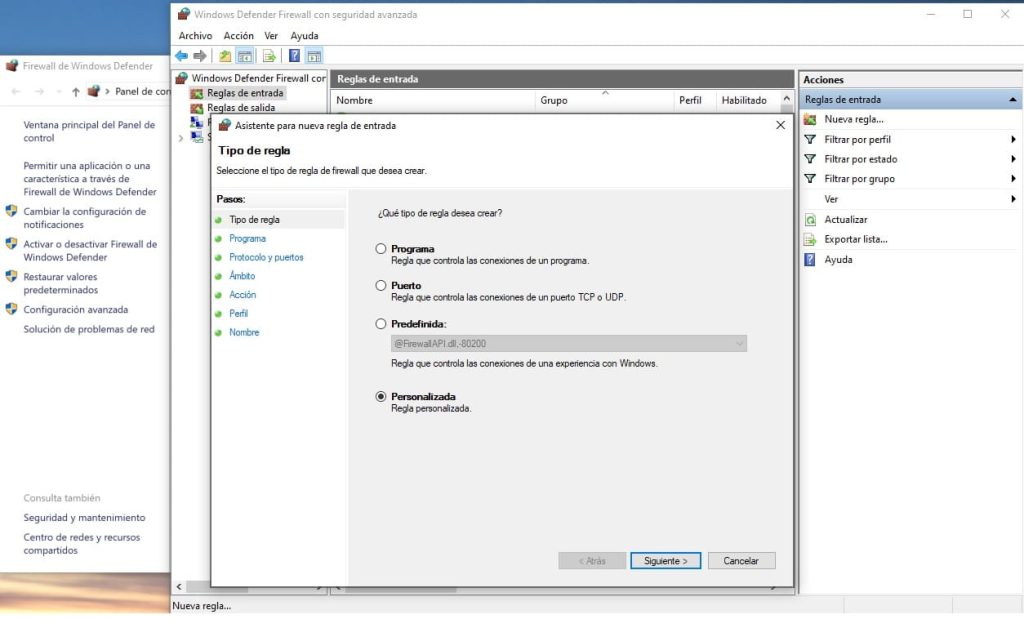Viewport: 1024px width, 619px height.
Task: Expand the Filtrar por perfil submenu arrow
Action: [1013, 139]
